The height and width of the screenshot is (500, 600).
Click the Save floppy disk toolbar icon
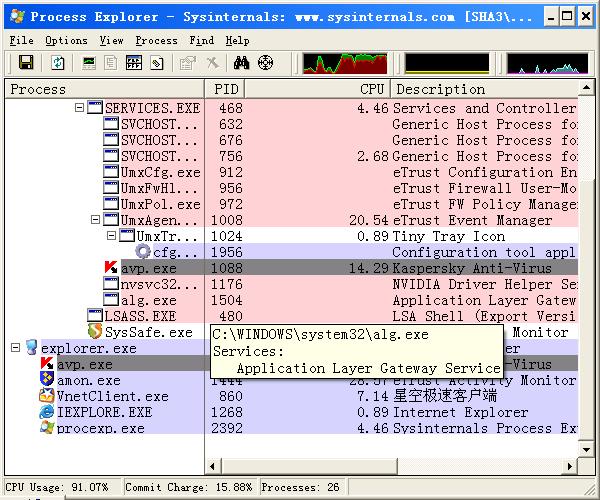26,62
